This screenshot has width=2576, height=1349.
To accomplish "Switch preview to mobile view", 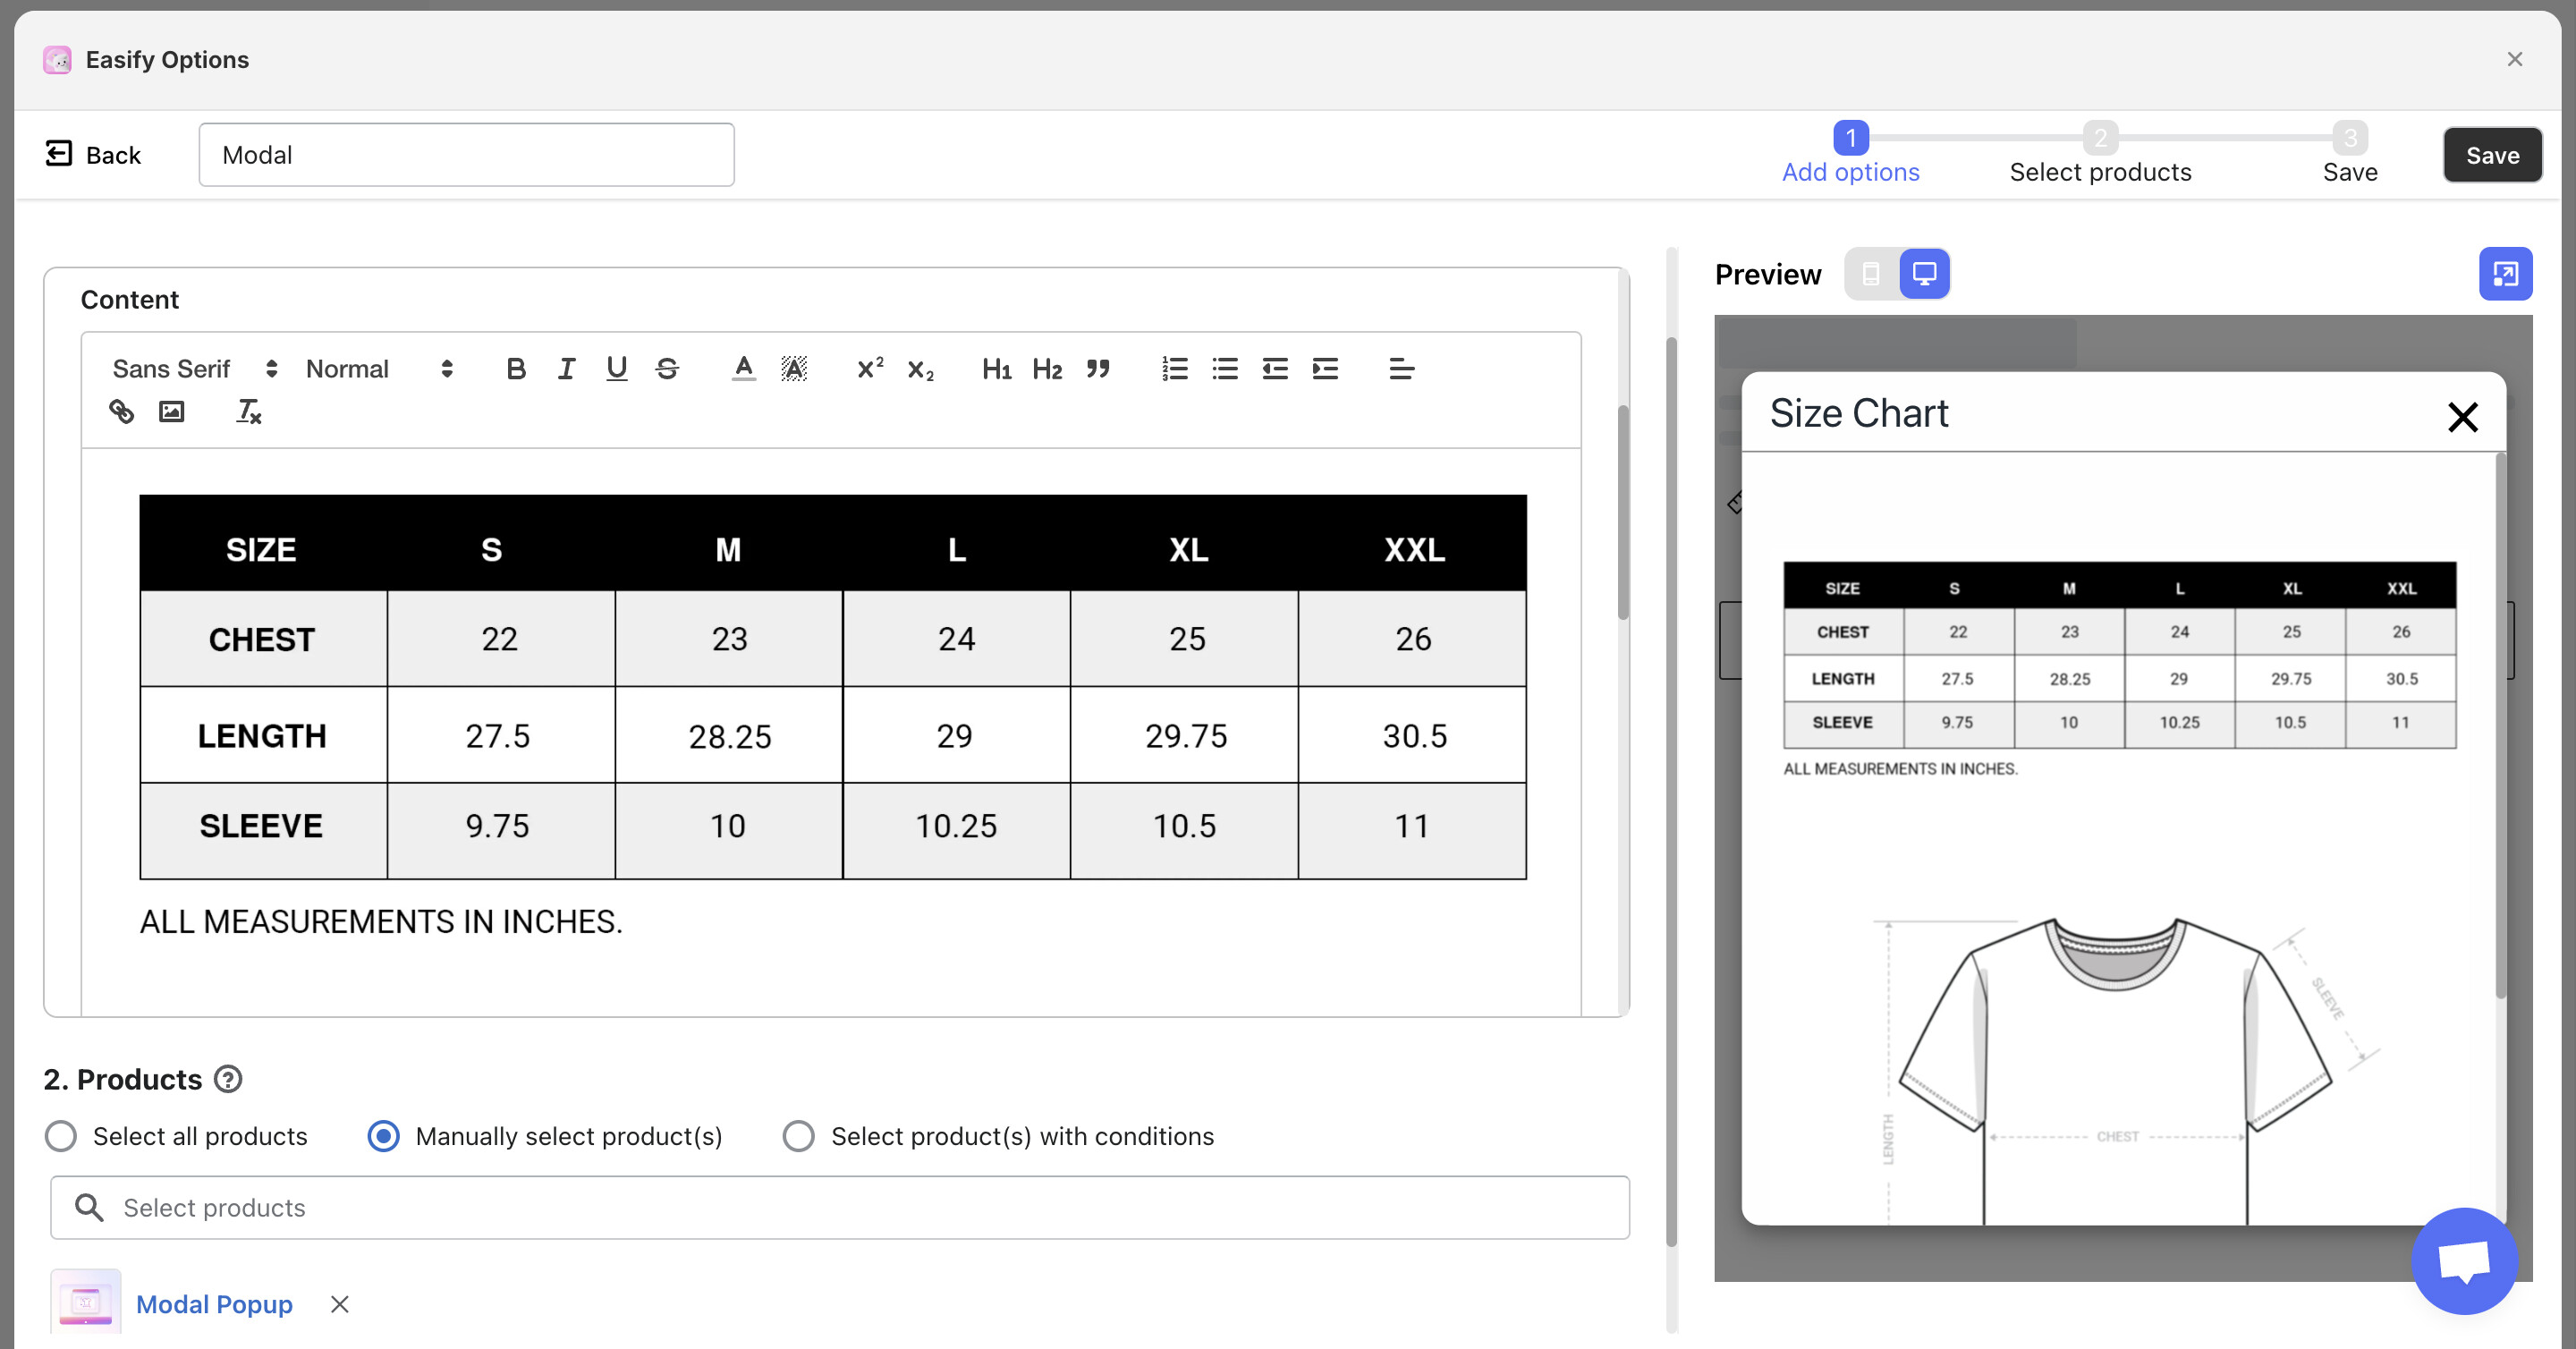I will [x=1871, y=274].
